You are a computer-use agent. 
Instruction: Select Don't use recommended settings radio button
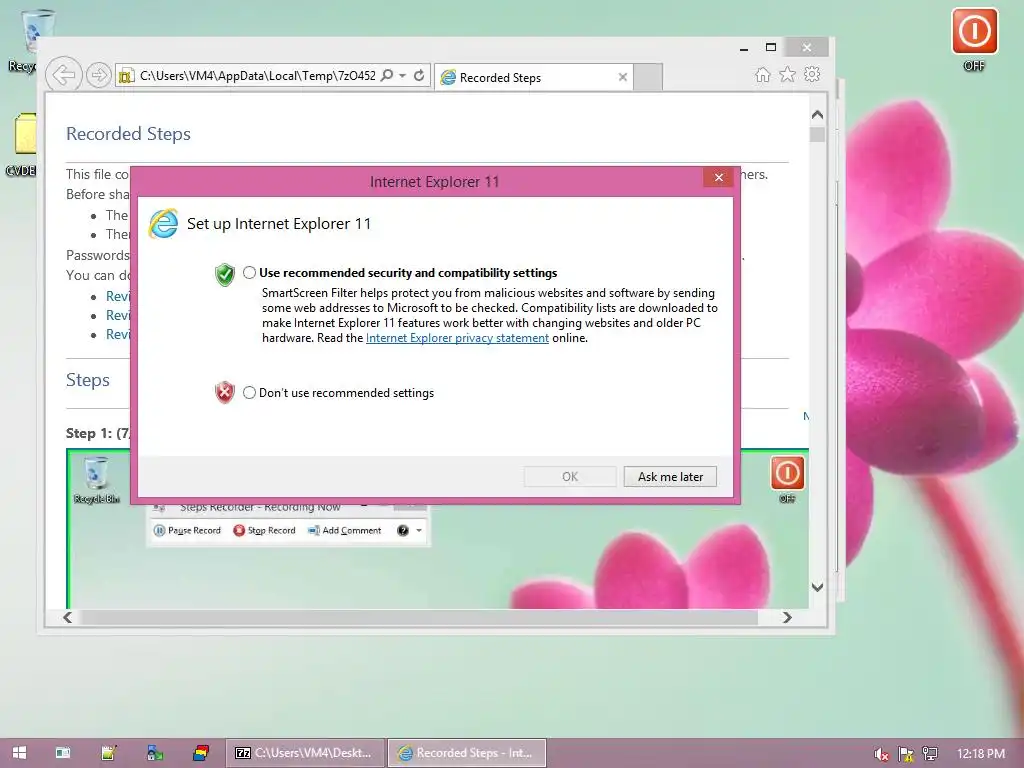[x=249, y=392]
